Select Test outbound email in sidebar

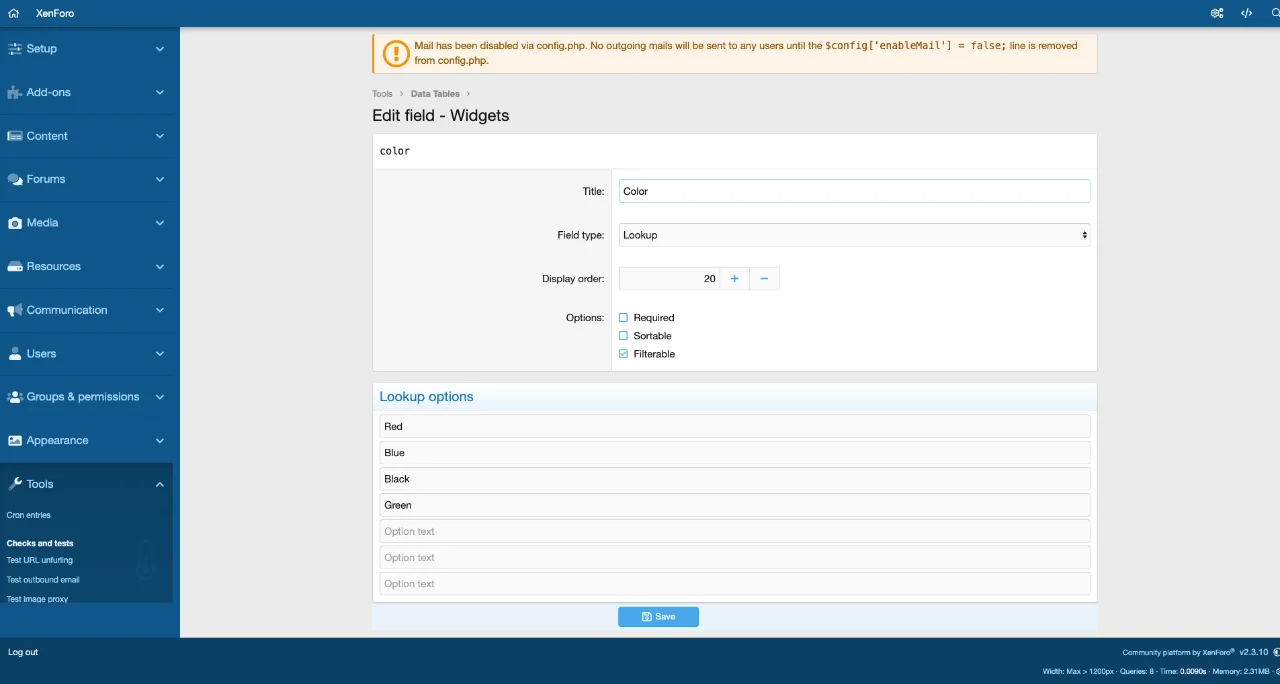tap(43, 580)
